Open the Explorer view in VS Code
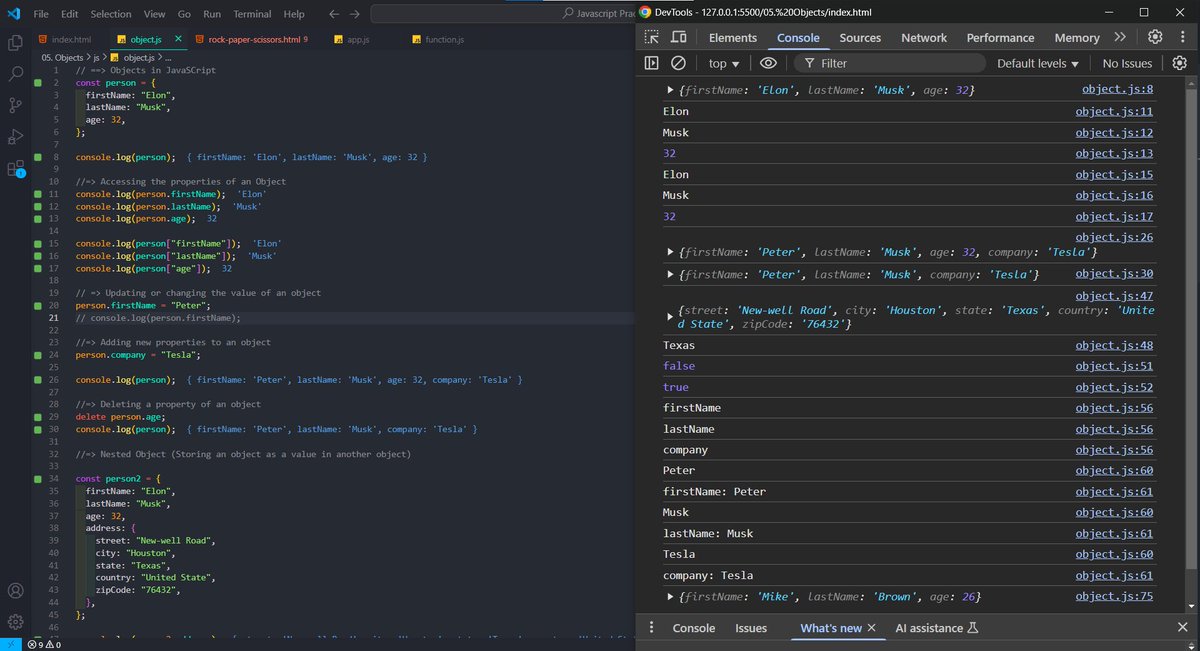 (15, 43)
